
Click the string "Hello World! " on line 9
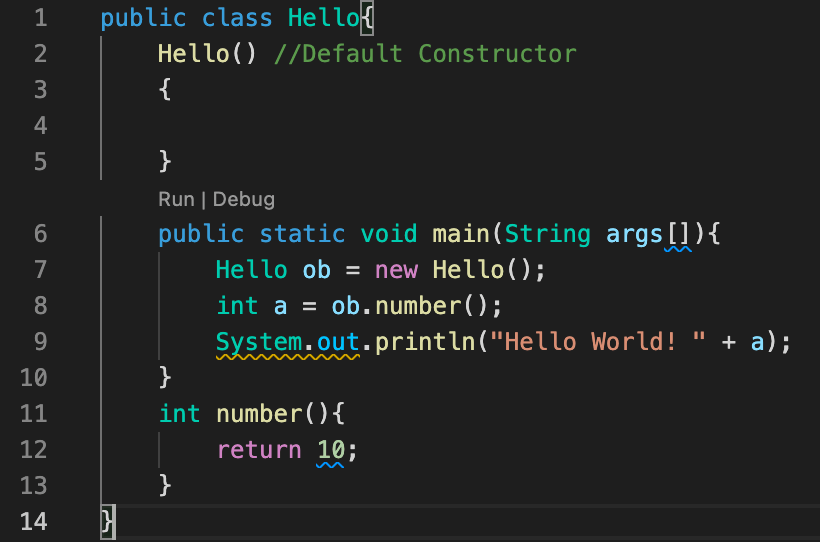coord(598,342)
